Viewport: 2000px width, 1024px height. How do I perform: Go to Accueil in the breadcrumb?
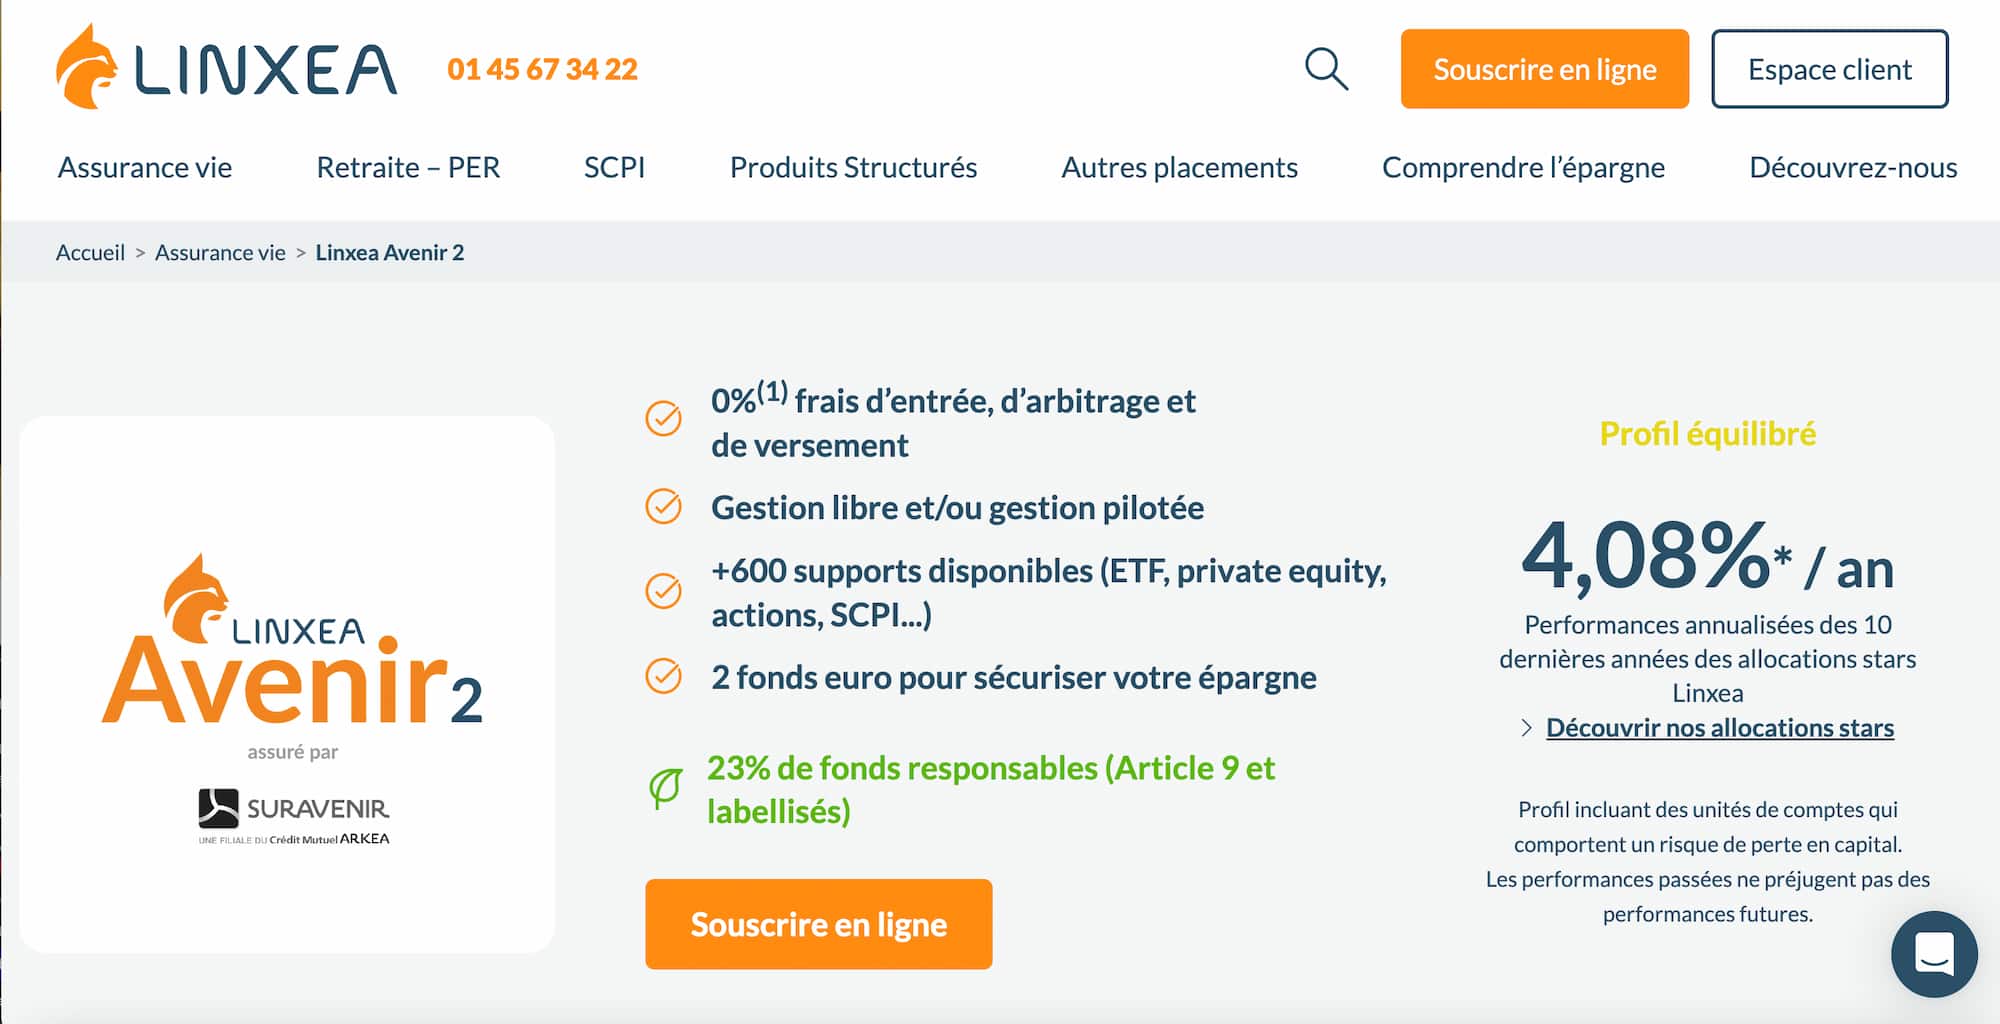pos(90,252)
